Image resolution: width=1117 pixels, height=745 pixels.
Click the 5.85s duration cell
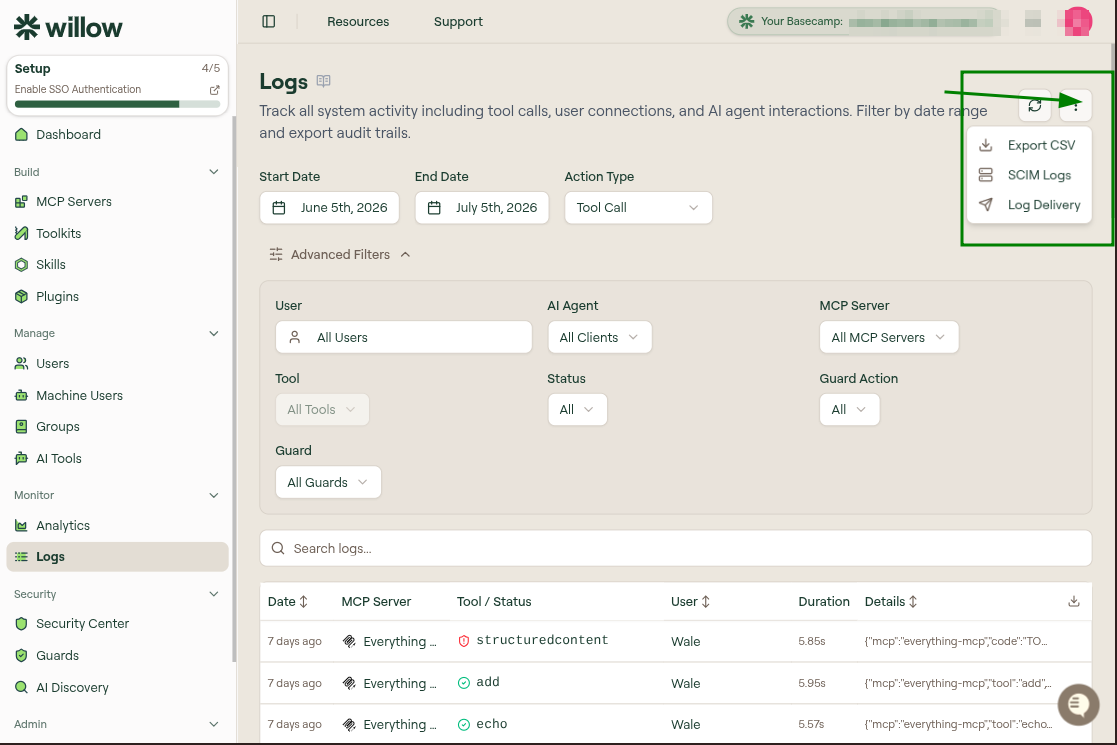pos(811,642)
